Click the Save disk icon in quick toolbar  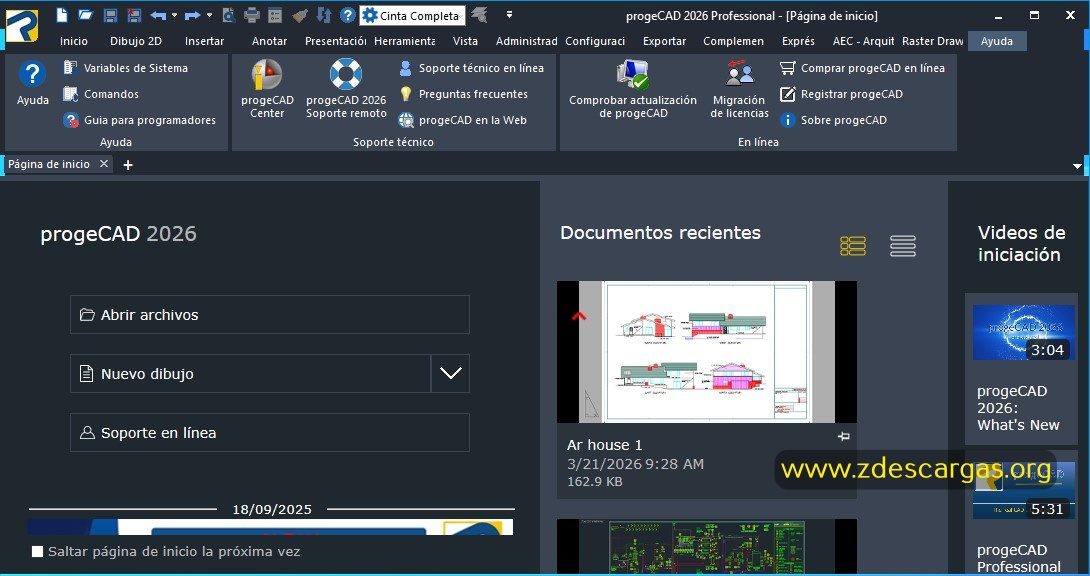click(x=110, y=15)
